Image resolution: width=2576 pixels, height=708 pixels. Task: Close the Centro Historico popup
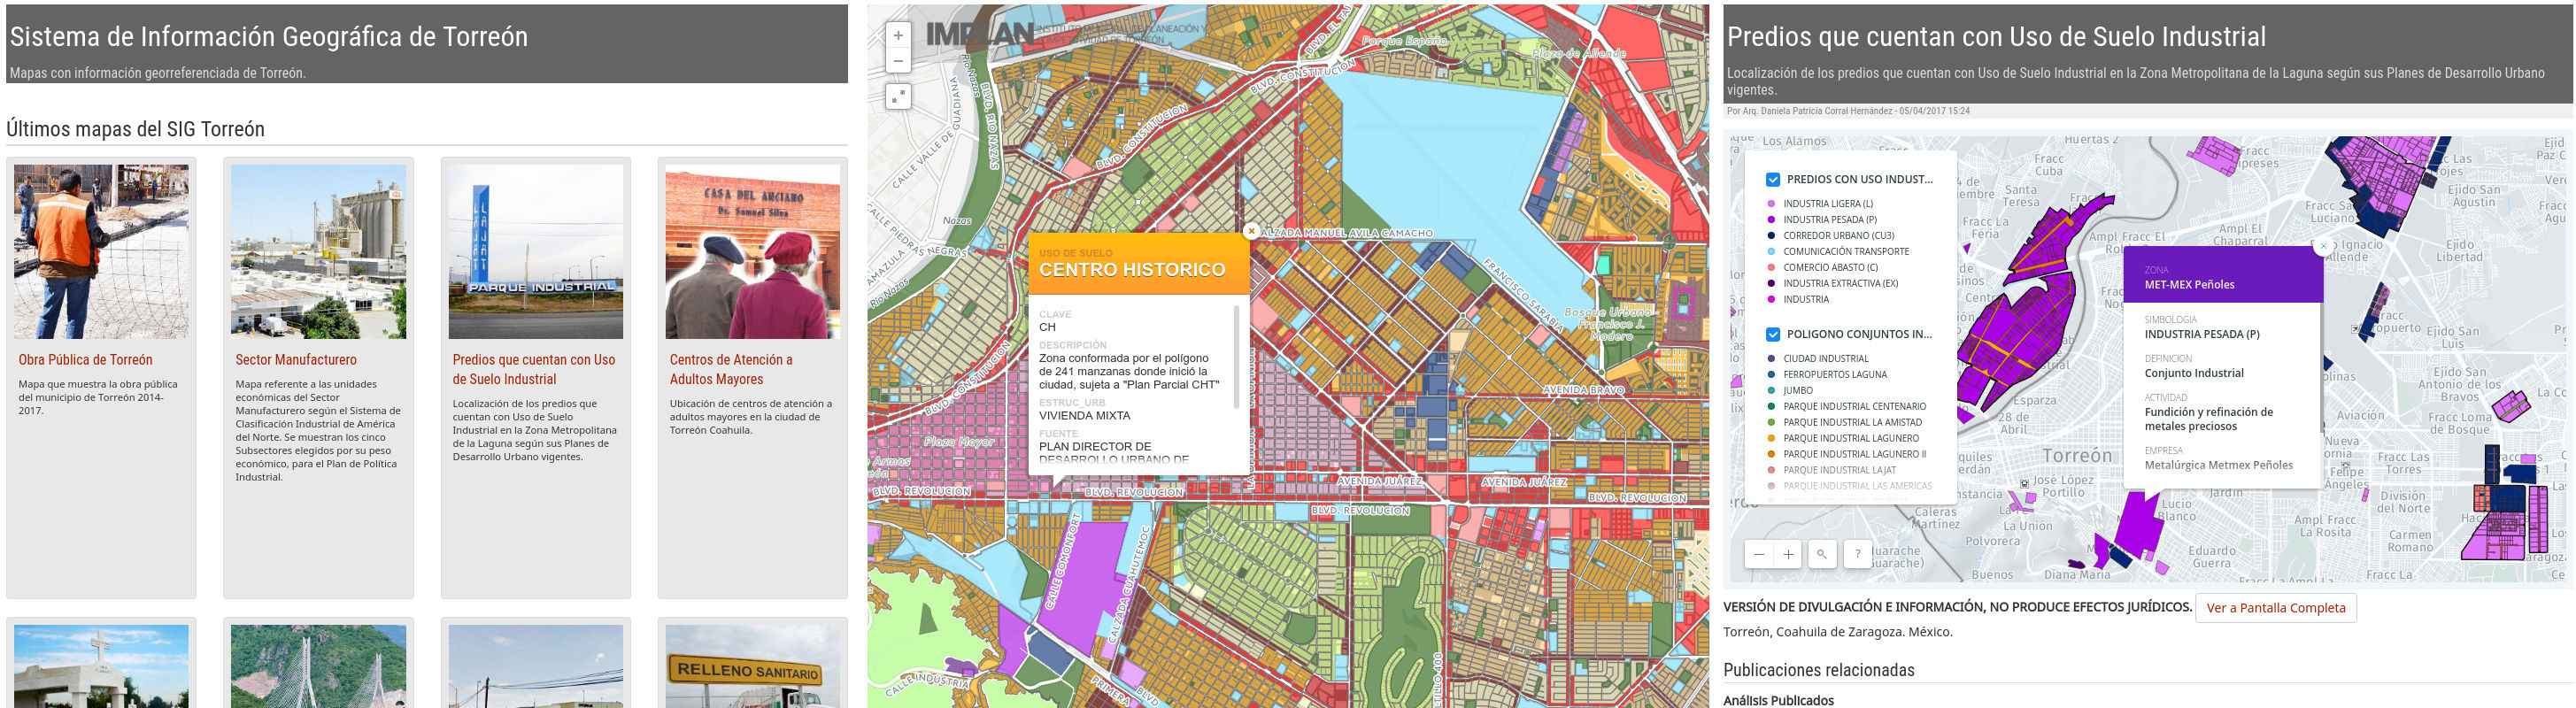point(1250,231)
